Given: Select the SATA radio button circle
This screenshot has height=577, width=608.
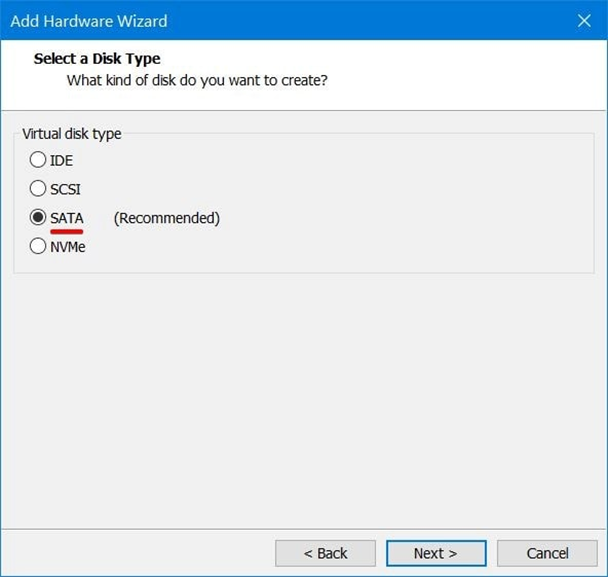Looking at the screenshot, I should (x=38, y=217).
